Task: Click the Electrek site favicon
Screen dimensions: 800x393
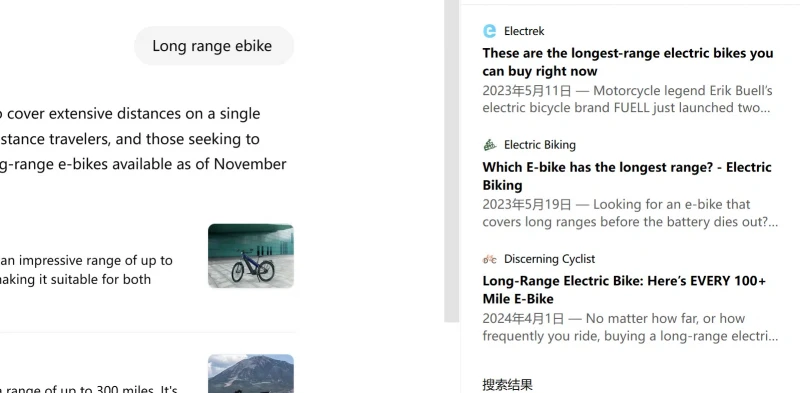Action: point(489,31)
